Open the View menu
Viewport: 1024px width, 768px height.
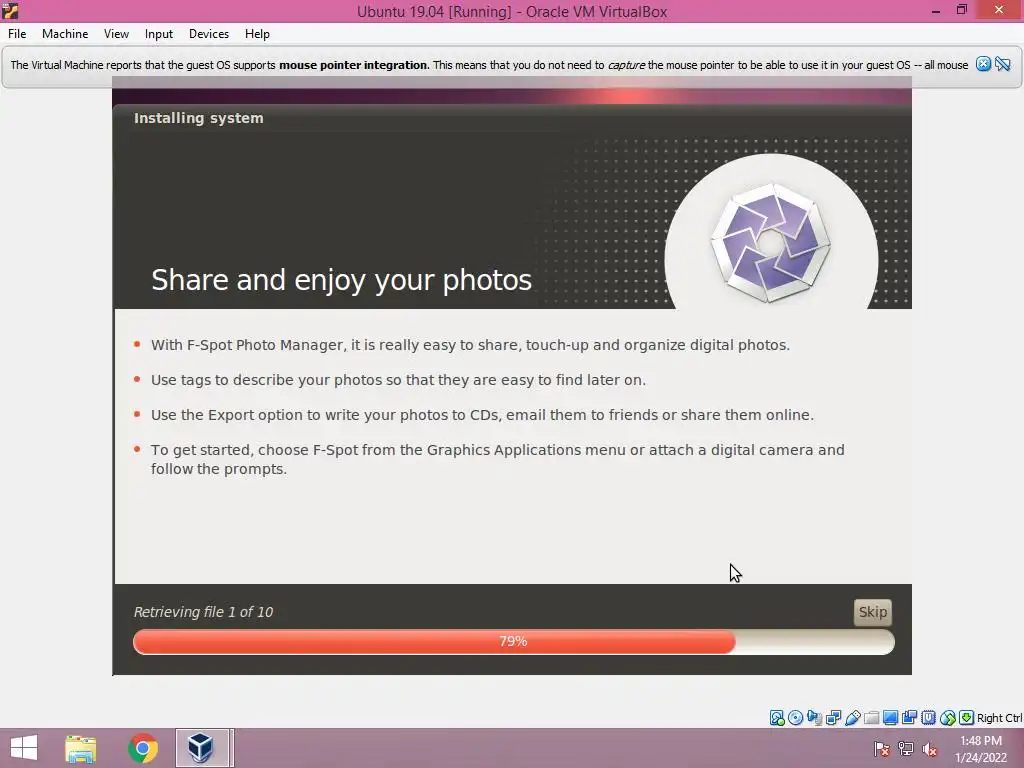click(116, 34)
